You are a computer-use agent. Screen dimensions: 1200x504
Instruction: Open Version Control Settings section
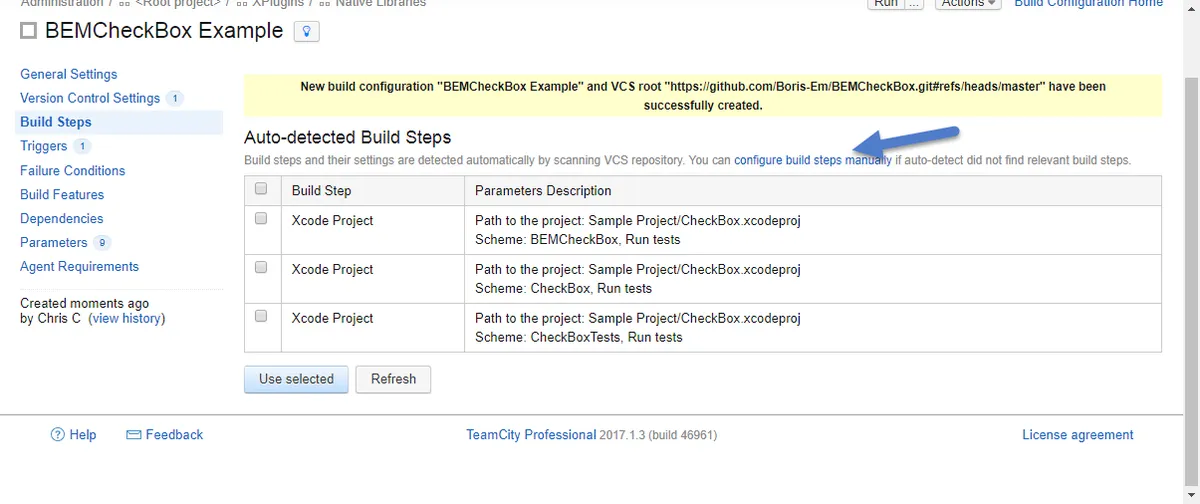[x=90, y=98]
